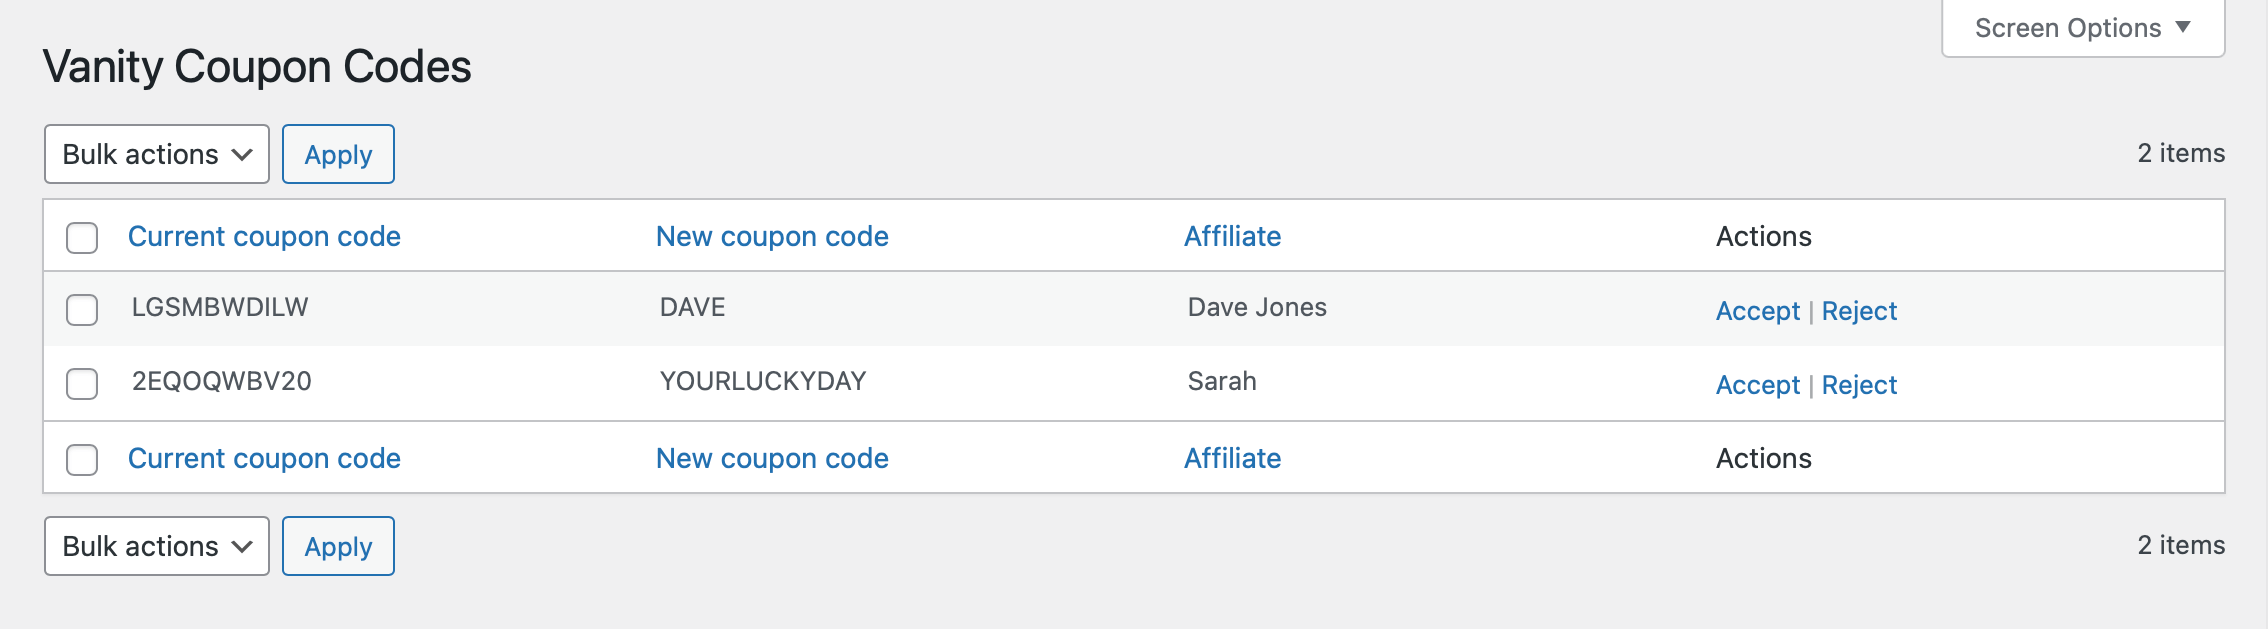Reject the YOURLUCKYDAY coupon request

1859,385
